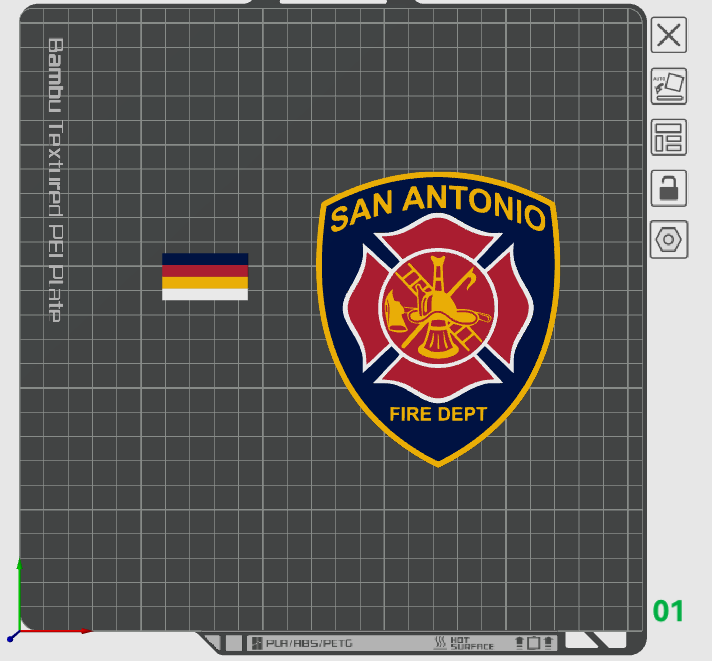Viewport: 712px width, 661px height.
Task: Select the San Antonio Fire Dept badge model
Action: (438, 319)
